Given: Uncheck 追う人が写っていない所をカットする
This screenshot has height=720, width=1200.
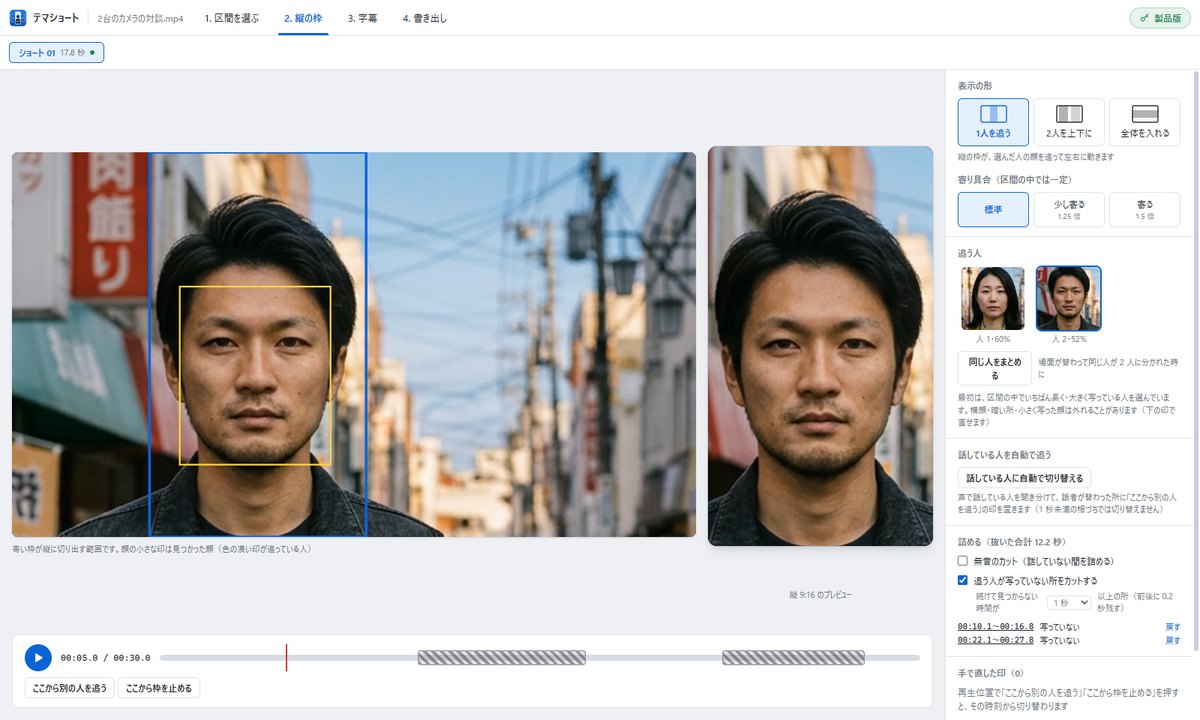Looking at the screenshot, I should (x=963, y=580).
